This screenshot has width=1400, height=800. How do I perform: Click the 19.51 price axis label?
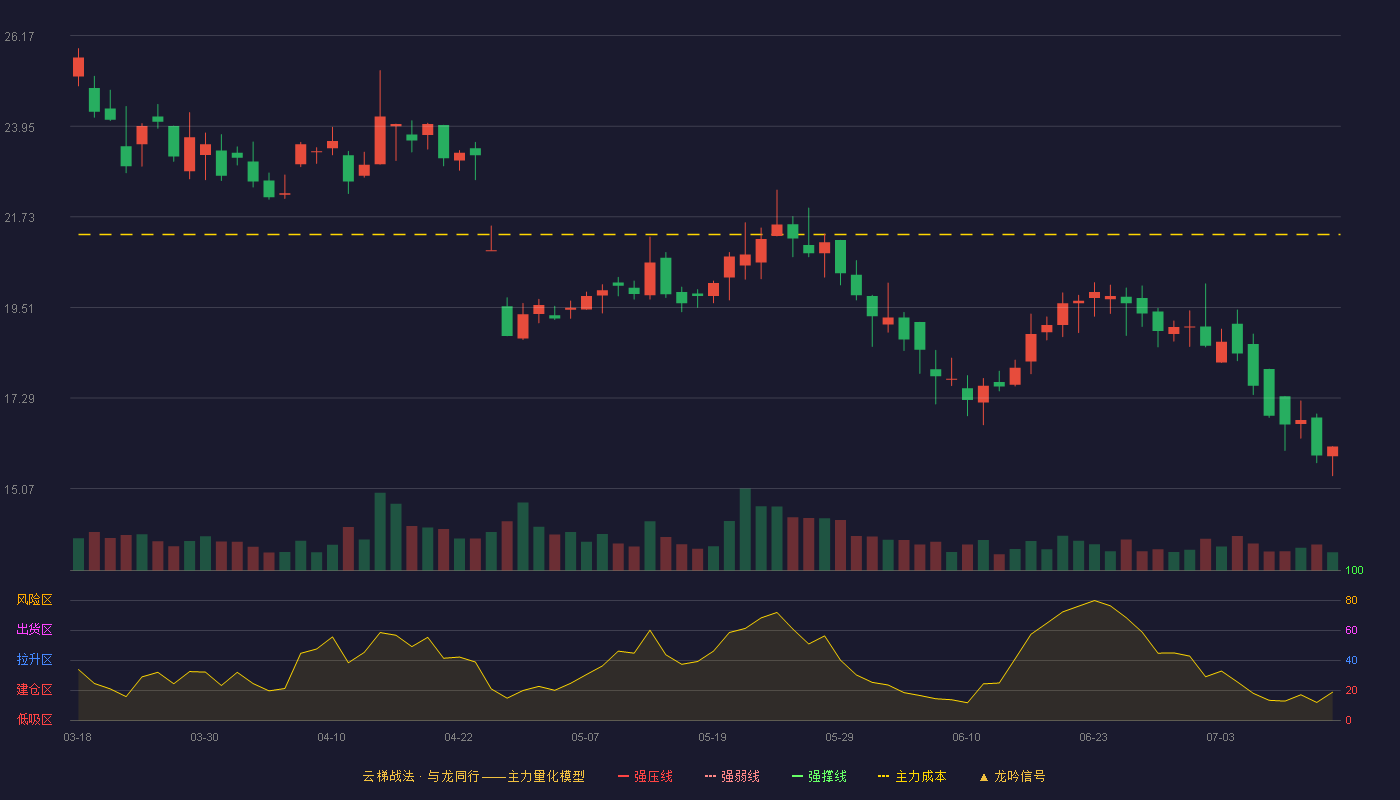click(x=19, y=309)
